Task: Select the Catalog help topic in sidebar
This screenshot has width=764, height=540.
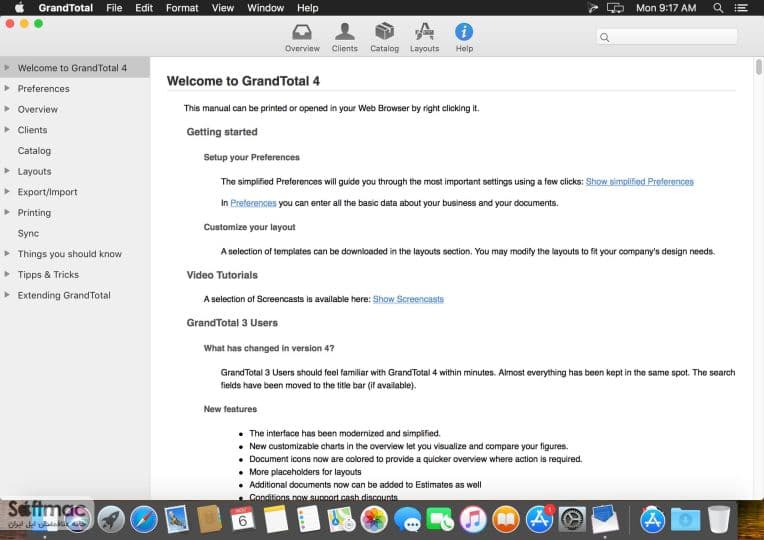Action: 34,151
